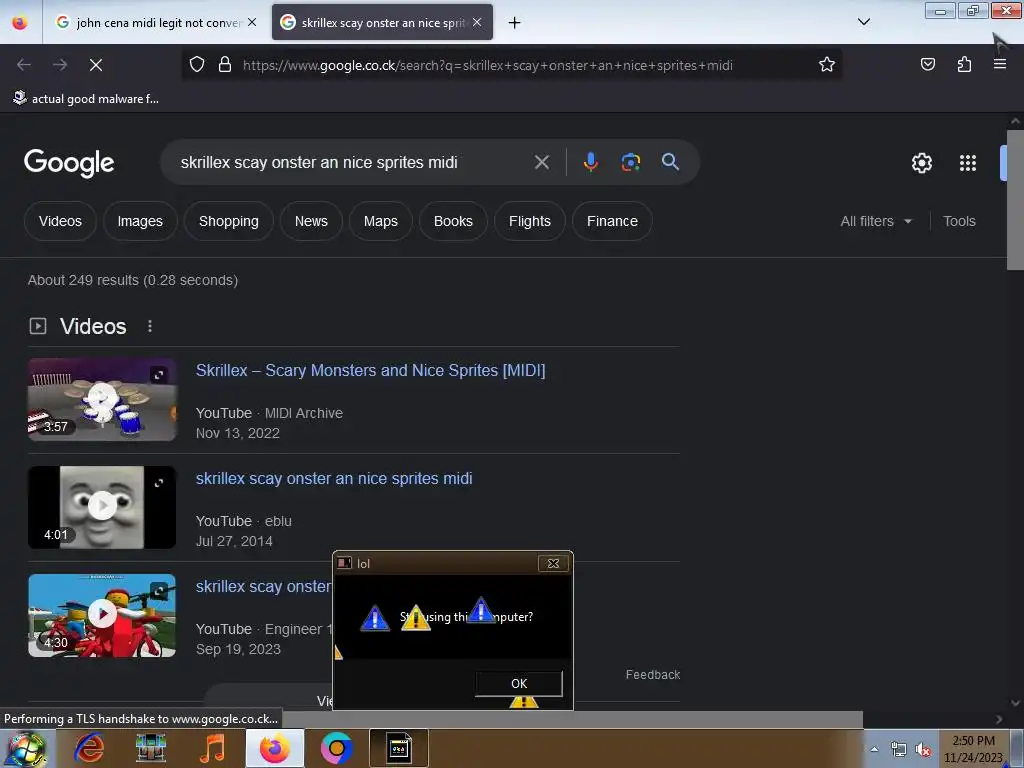Restore down the Firefox window
This screenshot has width=1024, height=768.
coord(972,10)
